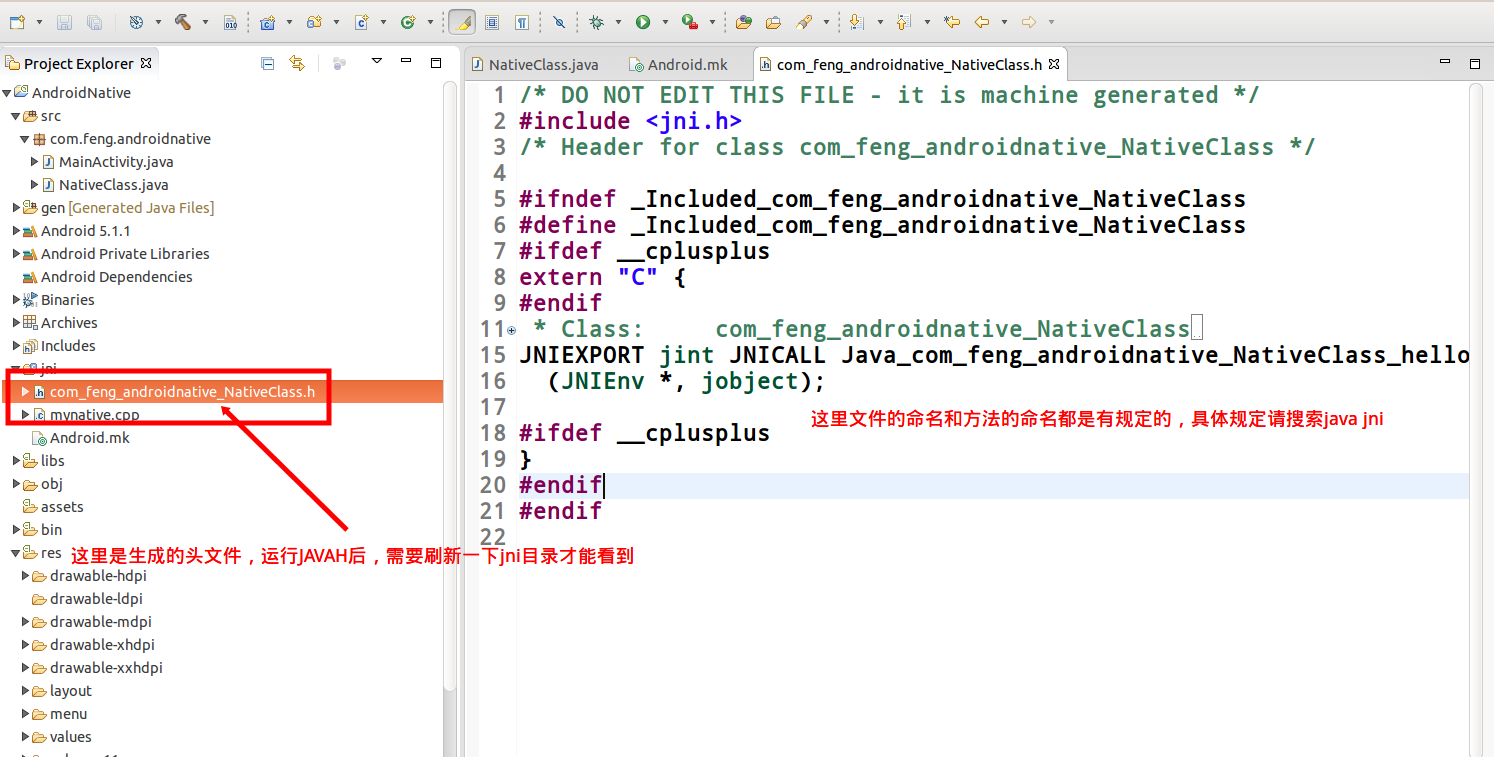Expand the Binaries node

(16, 300)
